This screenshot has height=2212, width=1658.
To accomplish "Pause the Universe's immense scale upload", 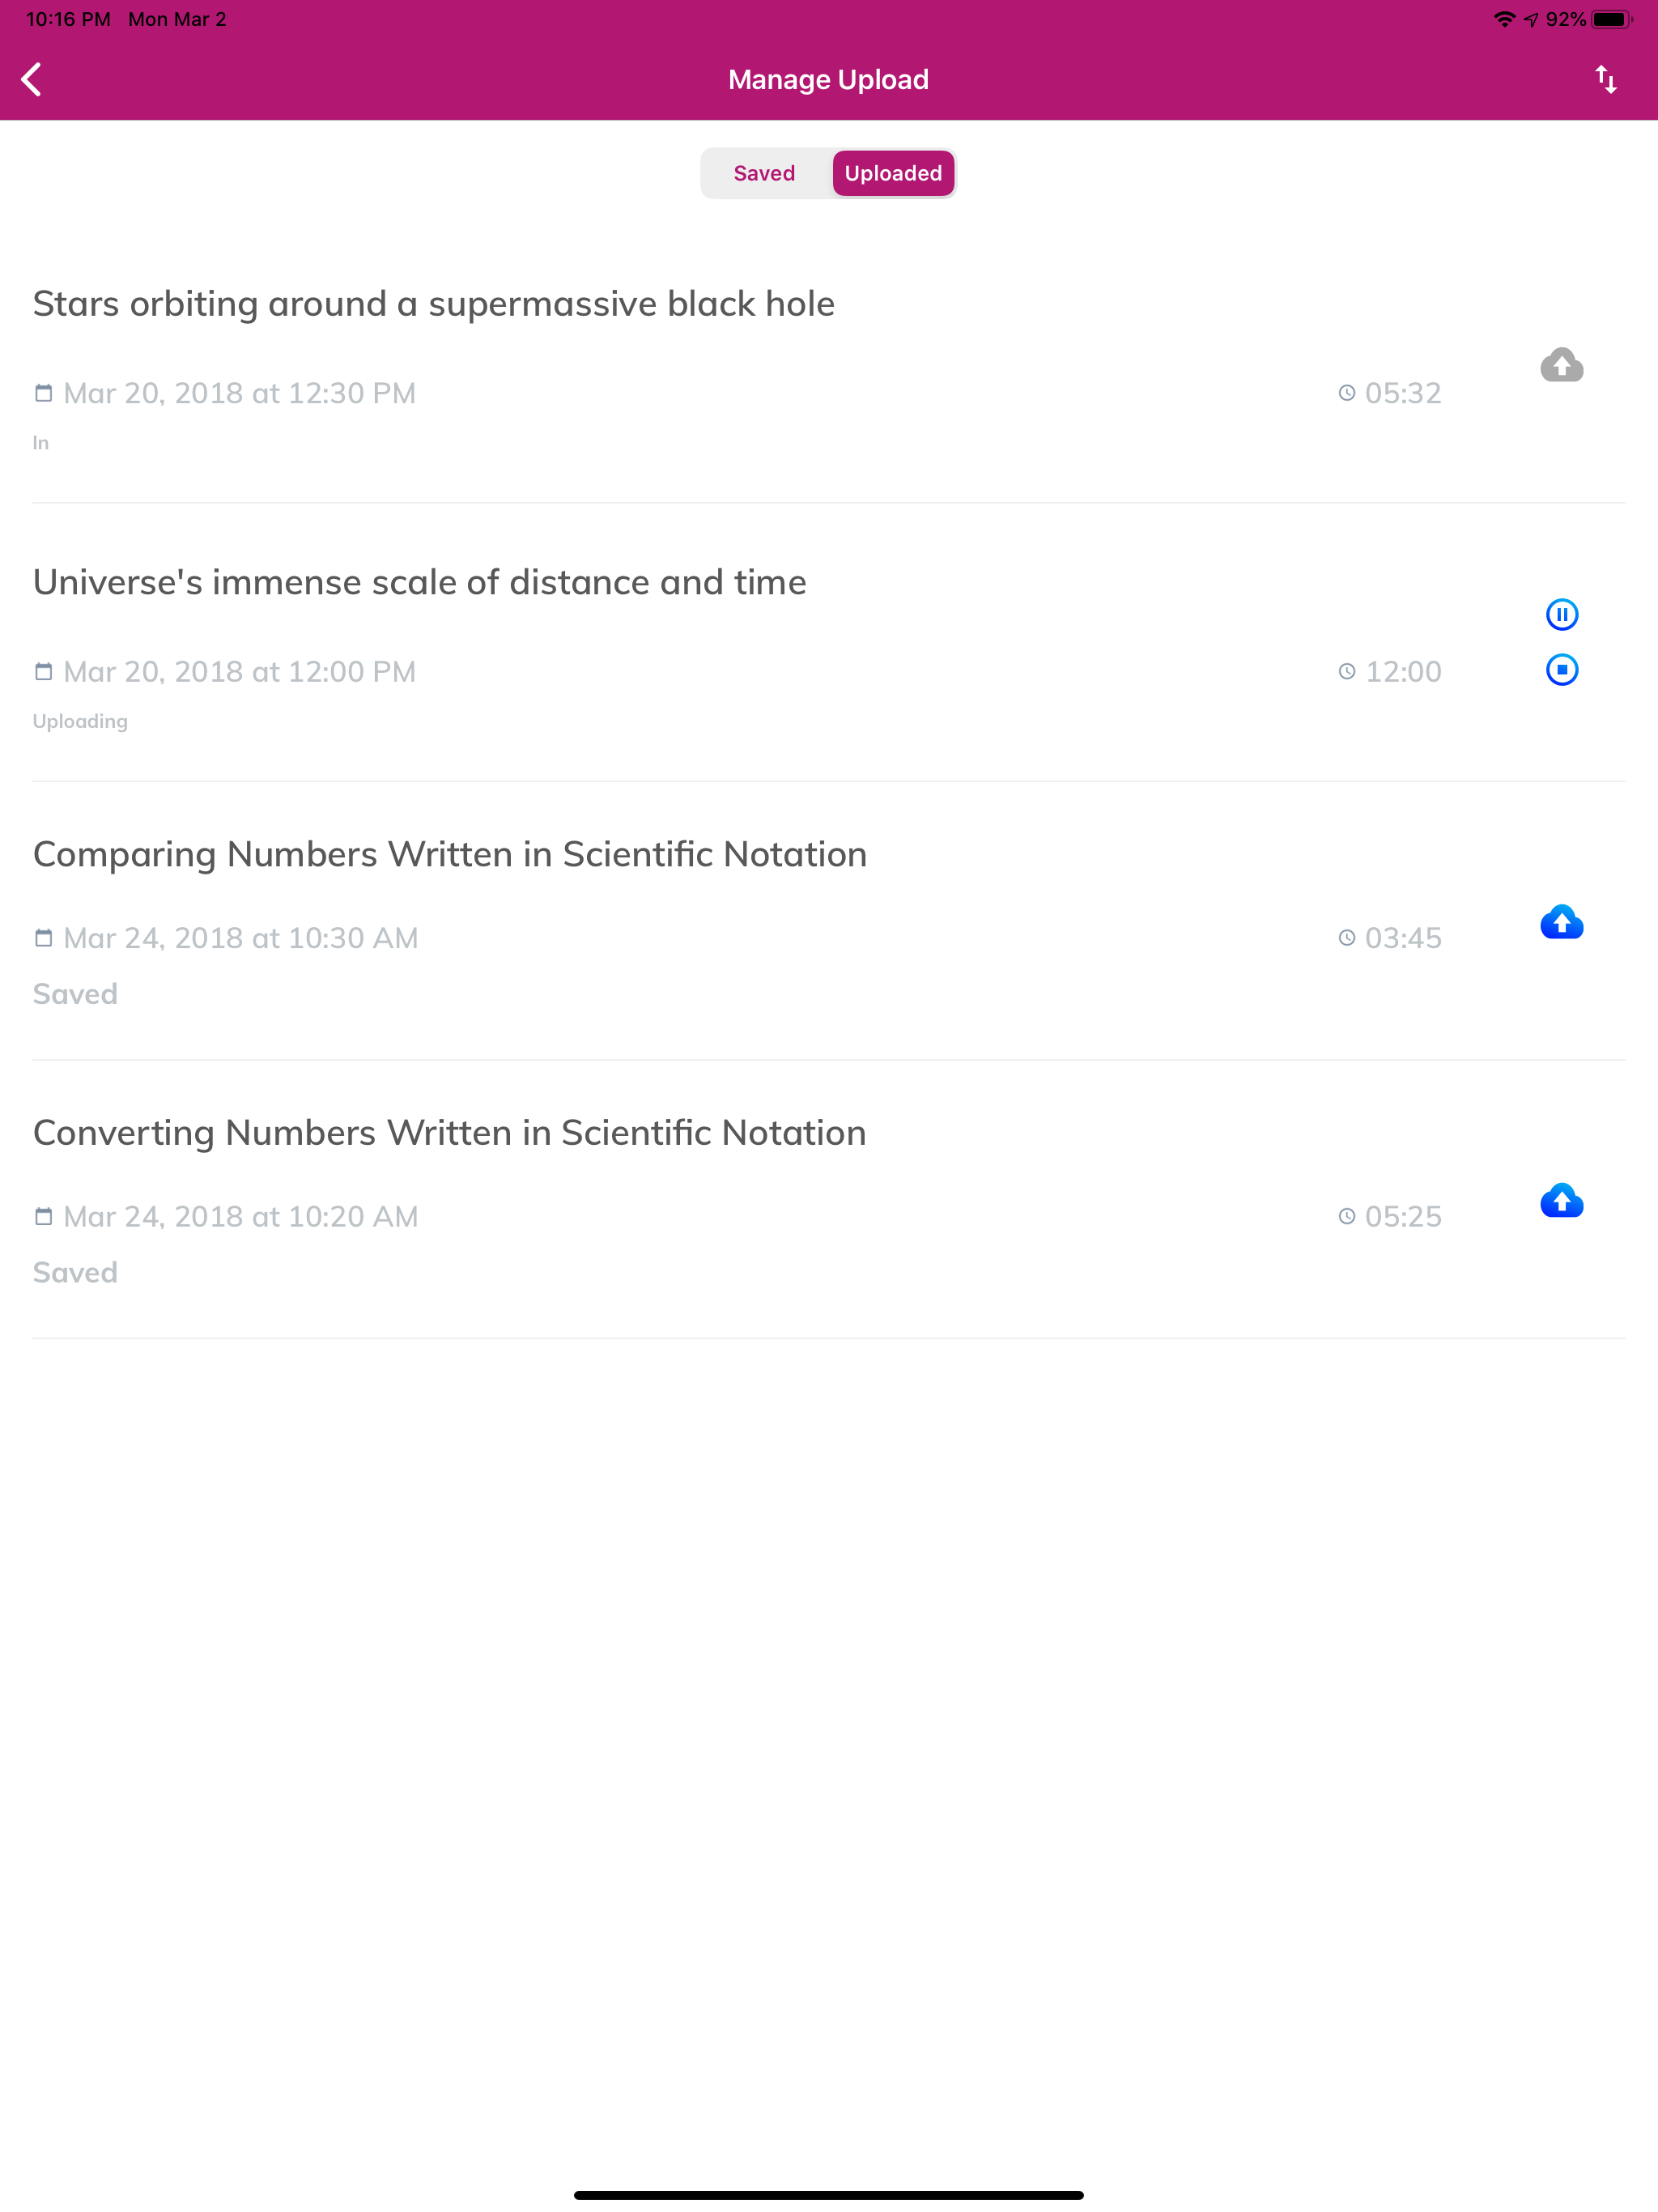I will tap(1561, 614).
